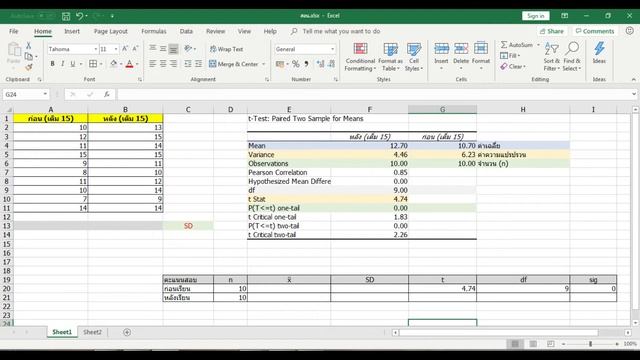Switch to Page Layout view icon
640x360 pixels.
tap(533, 344)
